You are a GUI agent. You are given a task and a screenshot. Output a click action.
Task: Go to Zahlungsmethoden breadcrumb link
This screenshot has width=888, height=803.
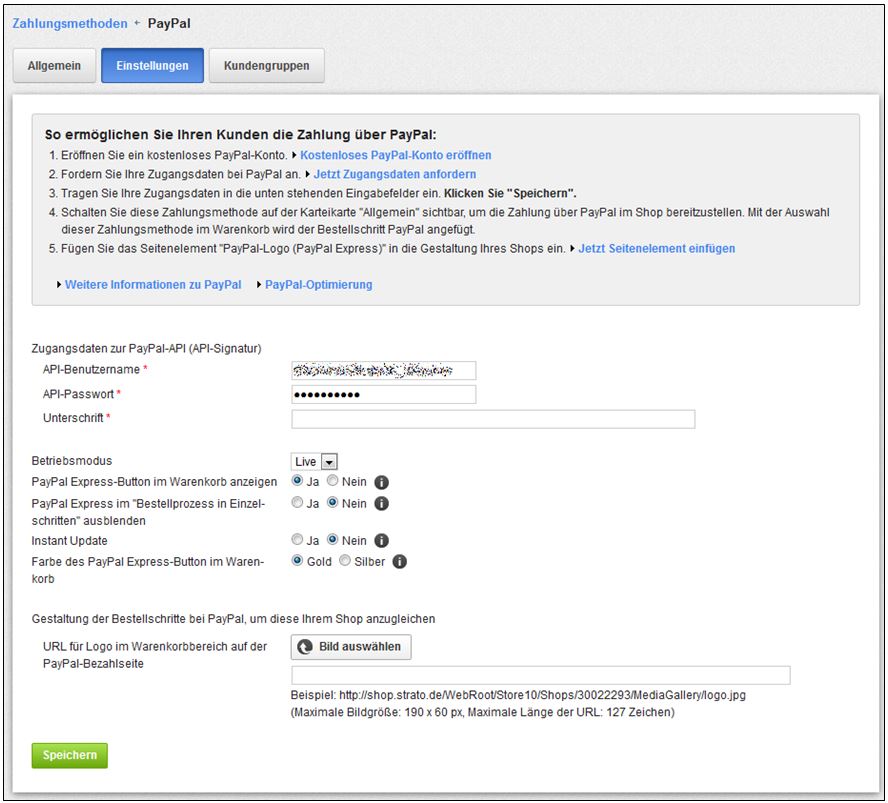(70, 23)
